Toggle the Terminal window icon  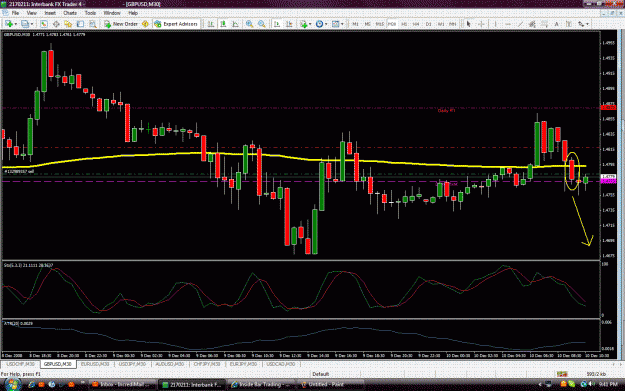point(81,24)
